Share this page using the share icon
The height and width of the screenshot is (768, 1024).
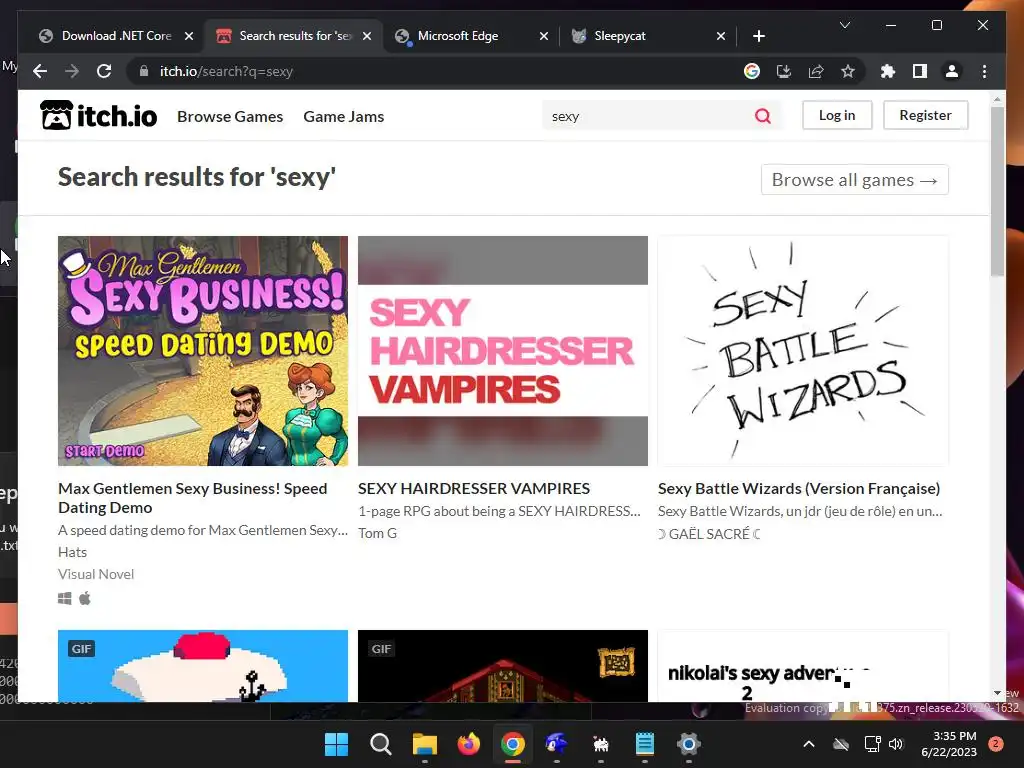(x=816, y=71)
